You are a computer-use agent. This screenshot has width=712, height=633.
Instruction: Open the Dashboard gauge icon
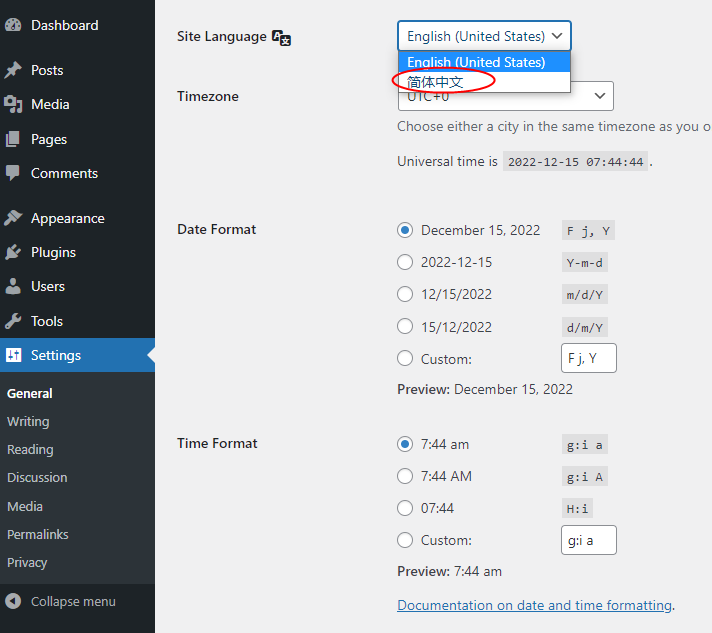pyautogui.click(x=13, y=25)
